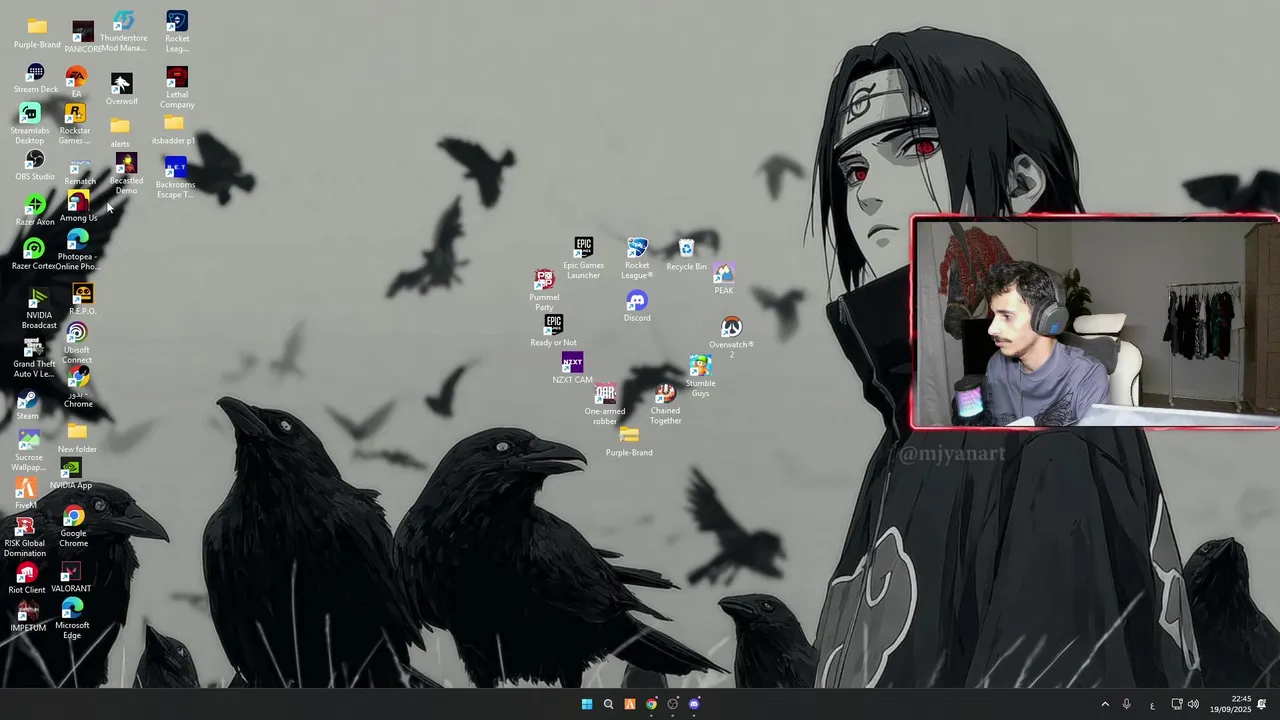Image resolution: width=1280 pixels, height=720 pixels.
Task: Switch to Chrome on the taskbar
Action: pyautogui.click(x=651, y=704)
